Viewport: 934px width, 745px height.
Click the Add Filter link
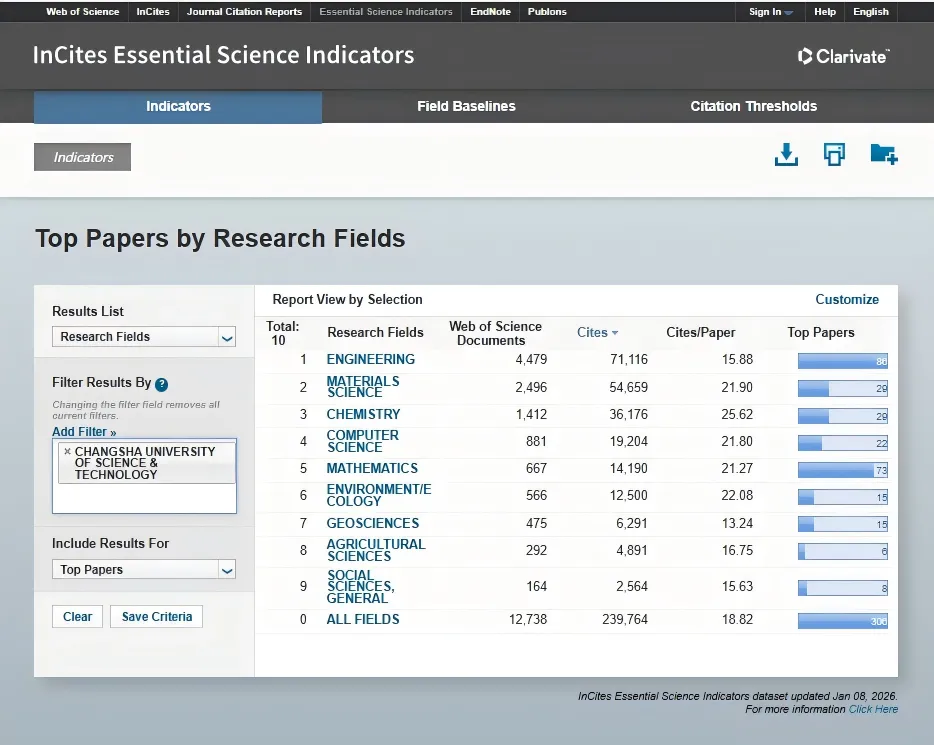click(84, 432)
